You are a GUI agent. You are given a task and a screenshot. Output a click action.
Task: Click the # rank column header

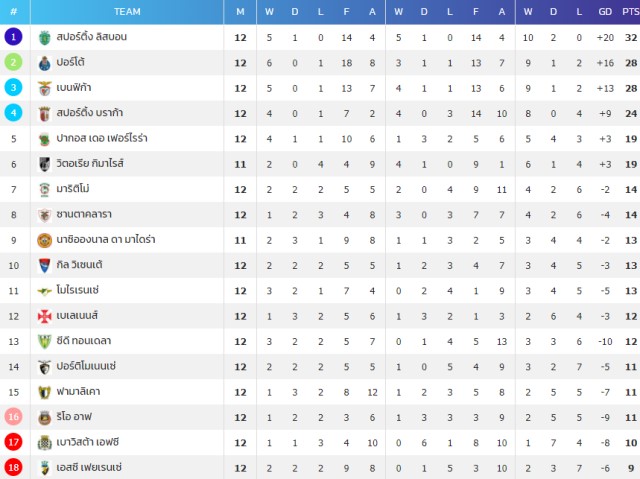(x=13, y=12)
